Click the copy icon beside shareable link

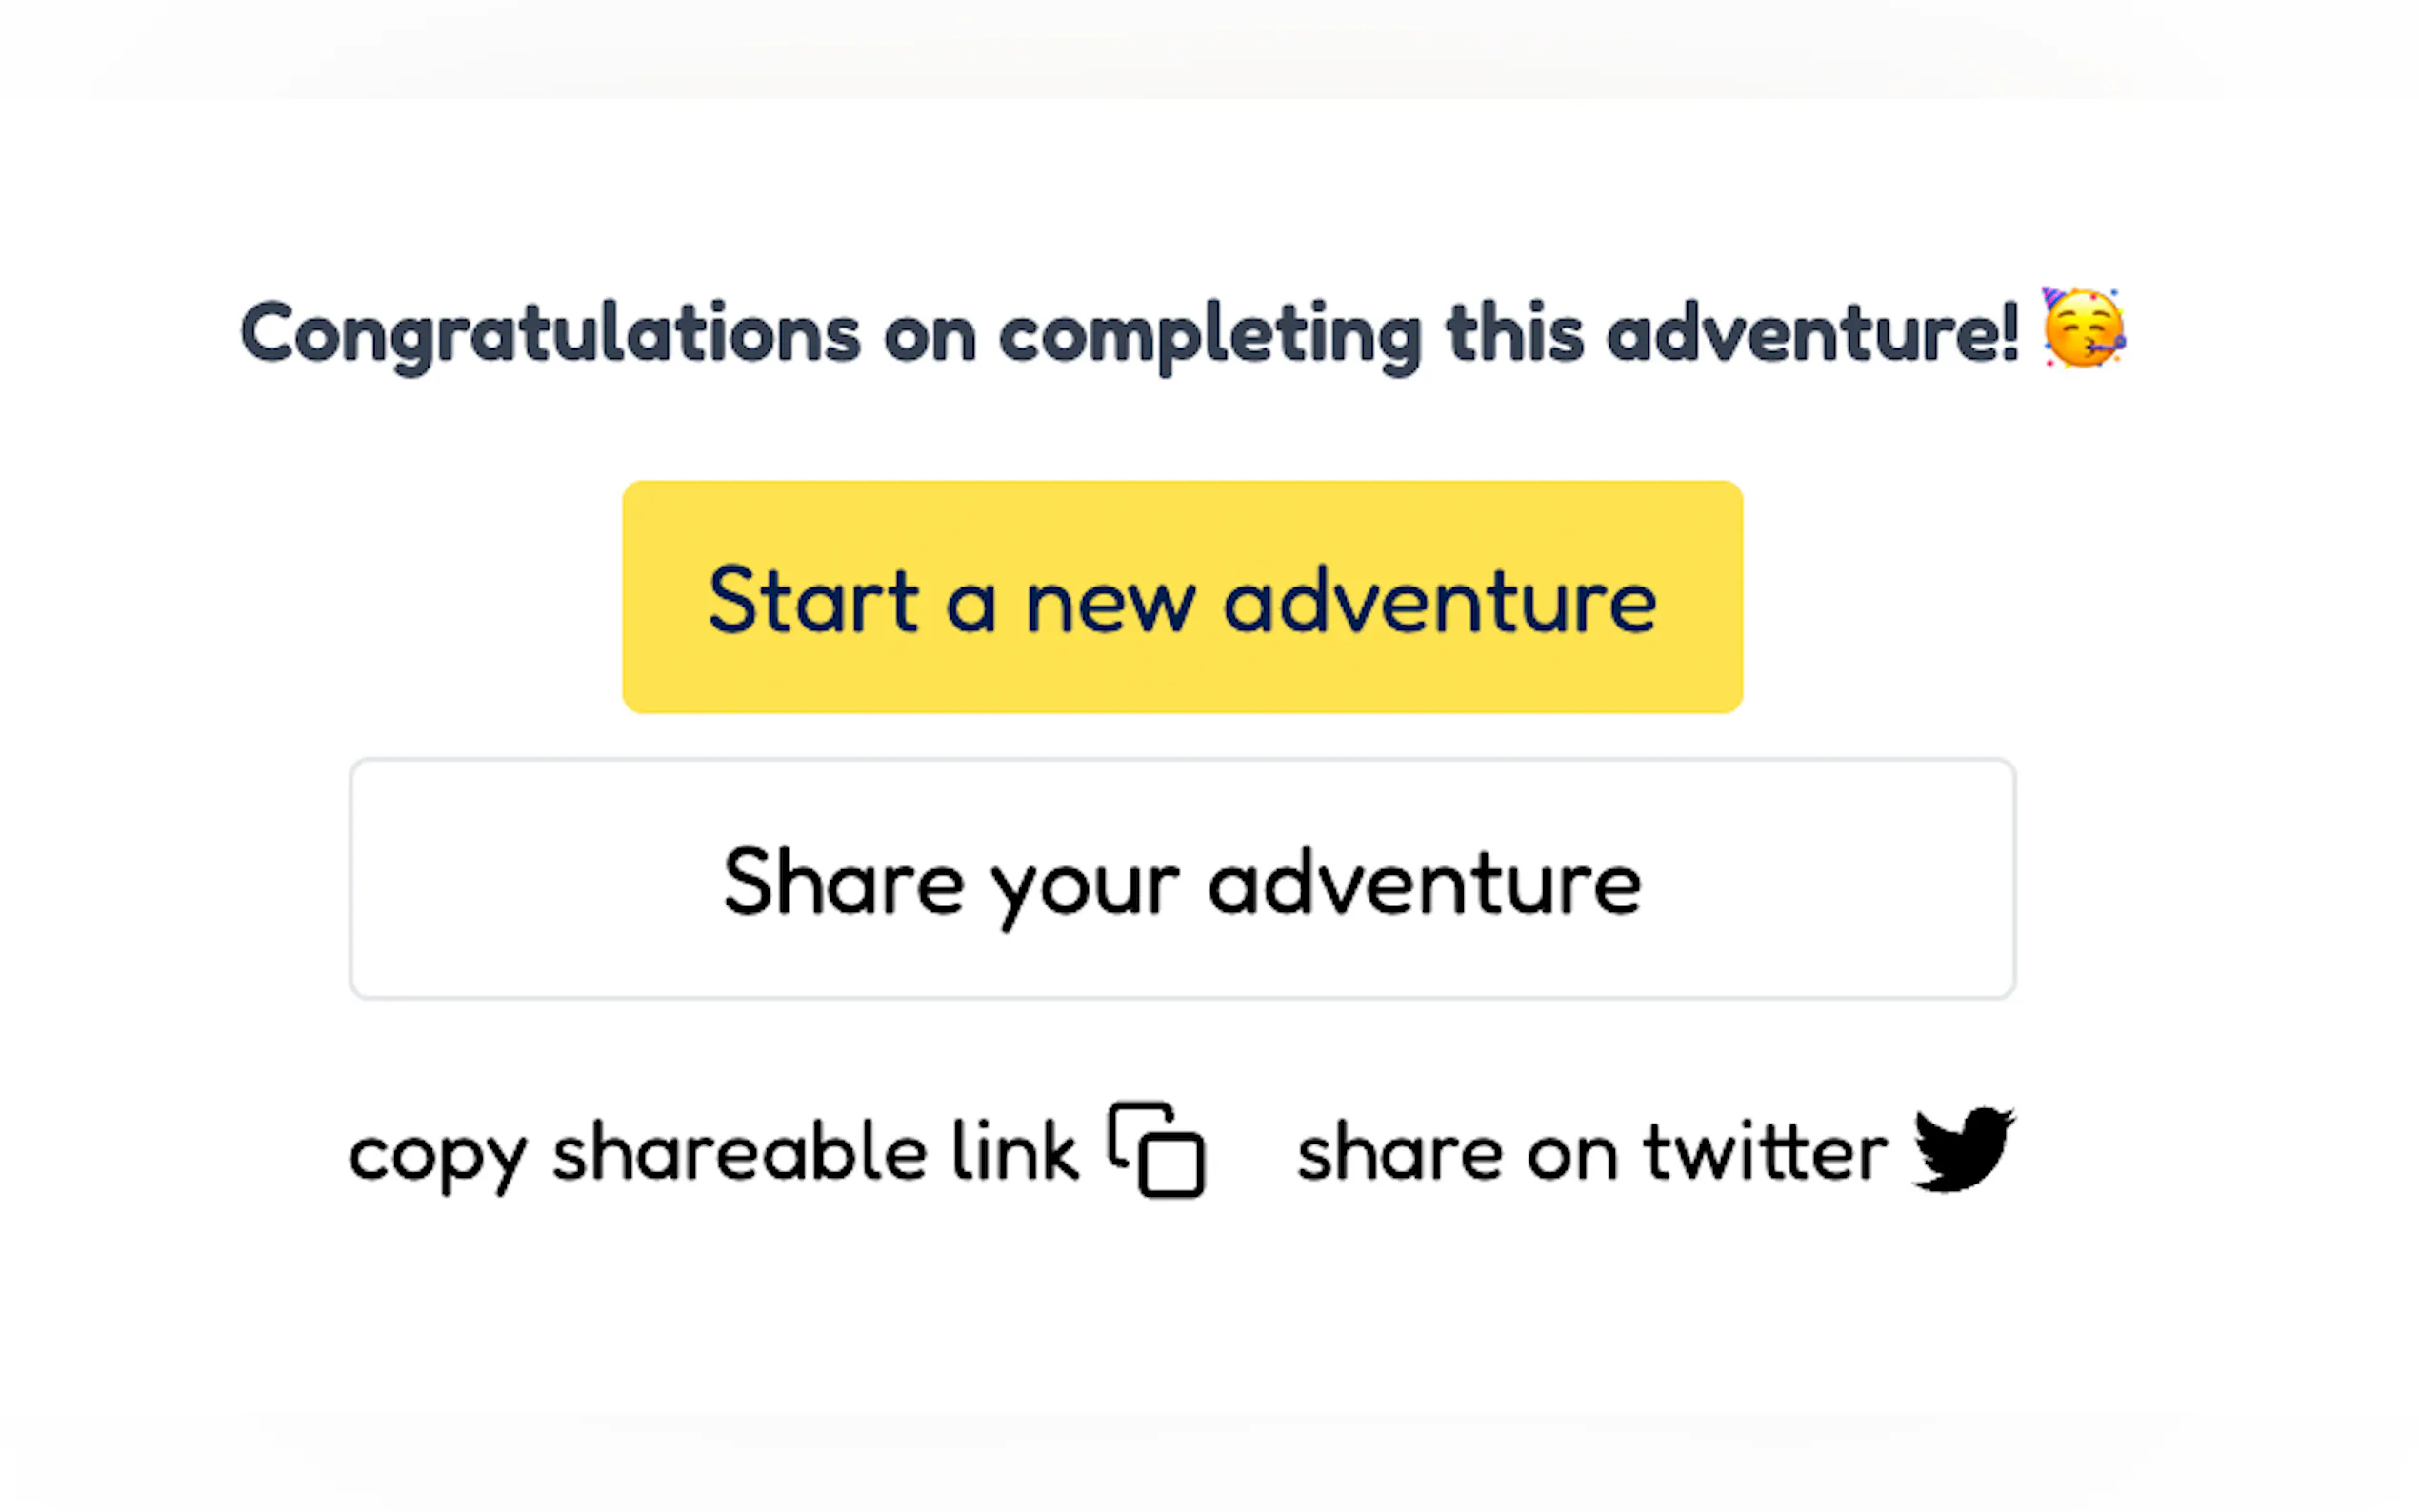coord(1156,1150)
